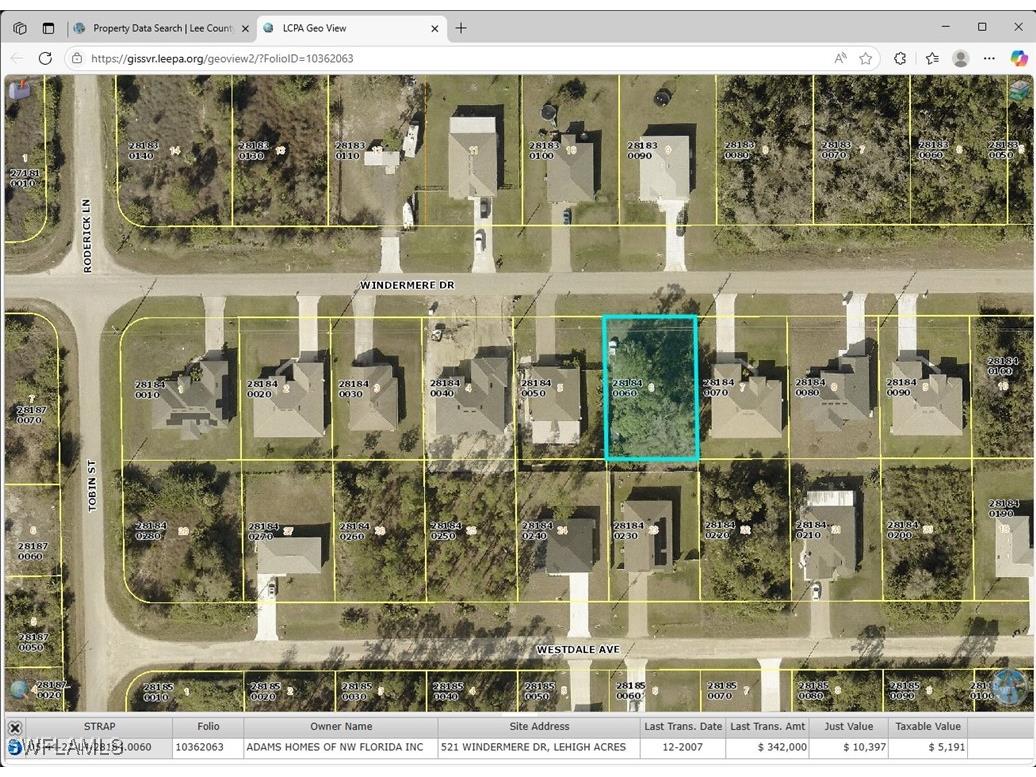Screen dimensions: 1036x777
Task: Open a new browser tab
Action: click(460, 27)
